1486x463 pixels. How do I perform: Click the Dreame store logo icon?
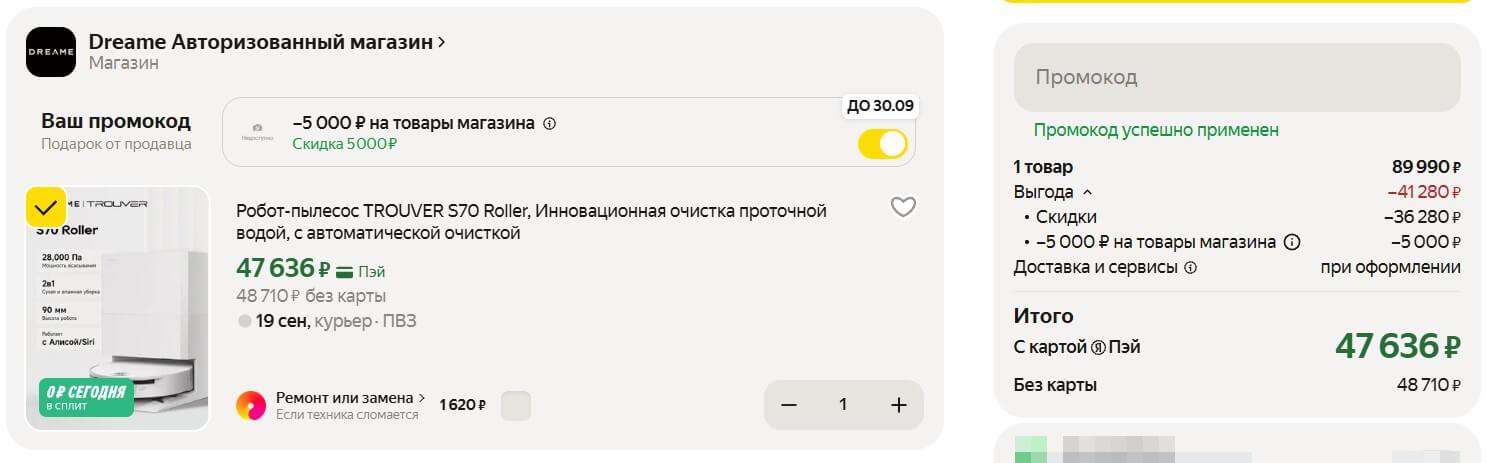pyautogui.click(x=51, y=52)
